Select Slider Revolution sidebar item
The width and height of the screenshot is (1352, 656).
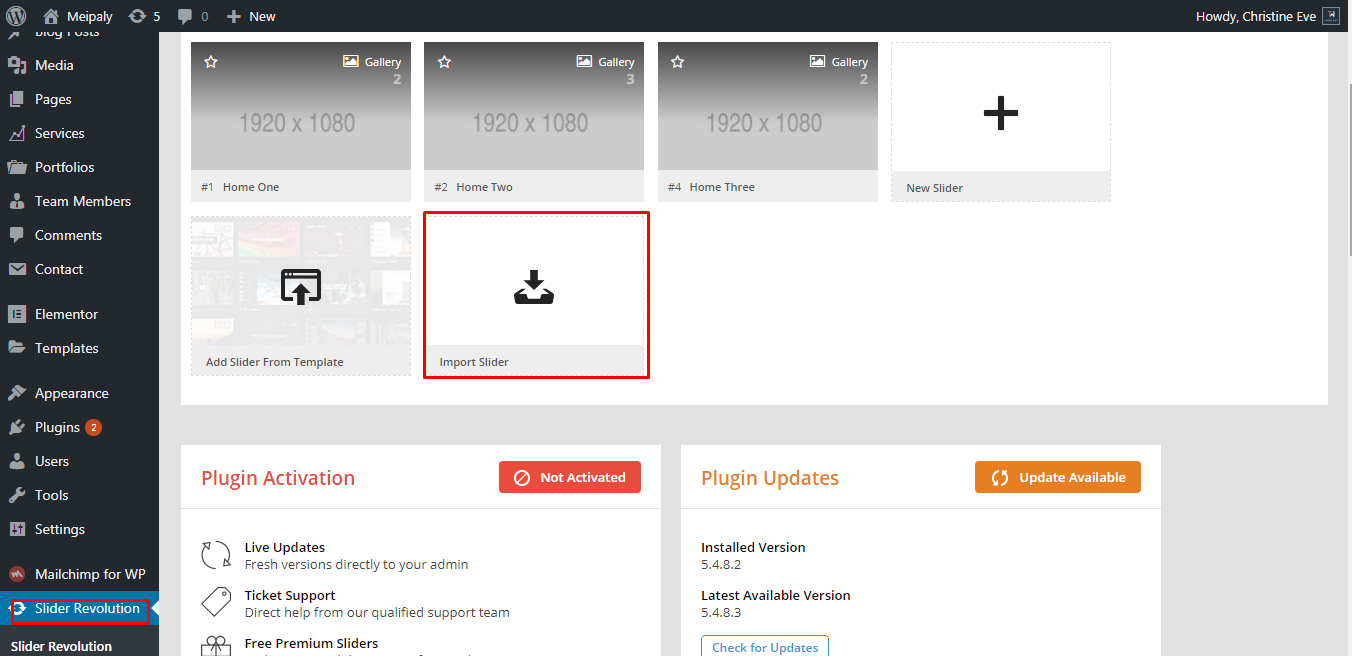coord(79,608)
